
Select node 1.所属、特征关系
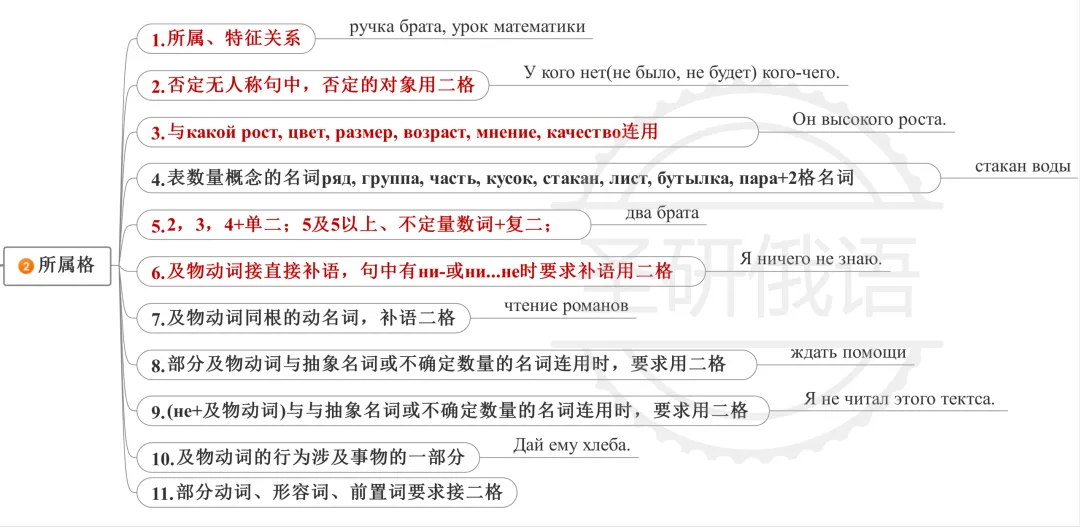coord(226,39)
